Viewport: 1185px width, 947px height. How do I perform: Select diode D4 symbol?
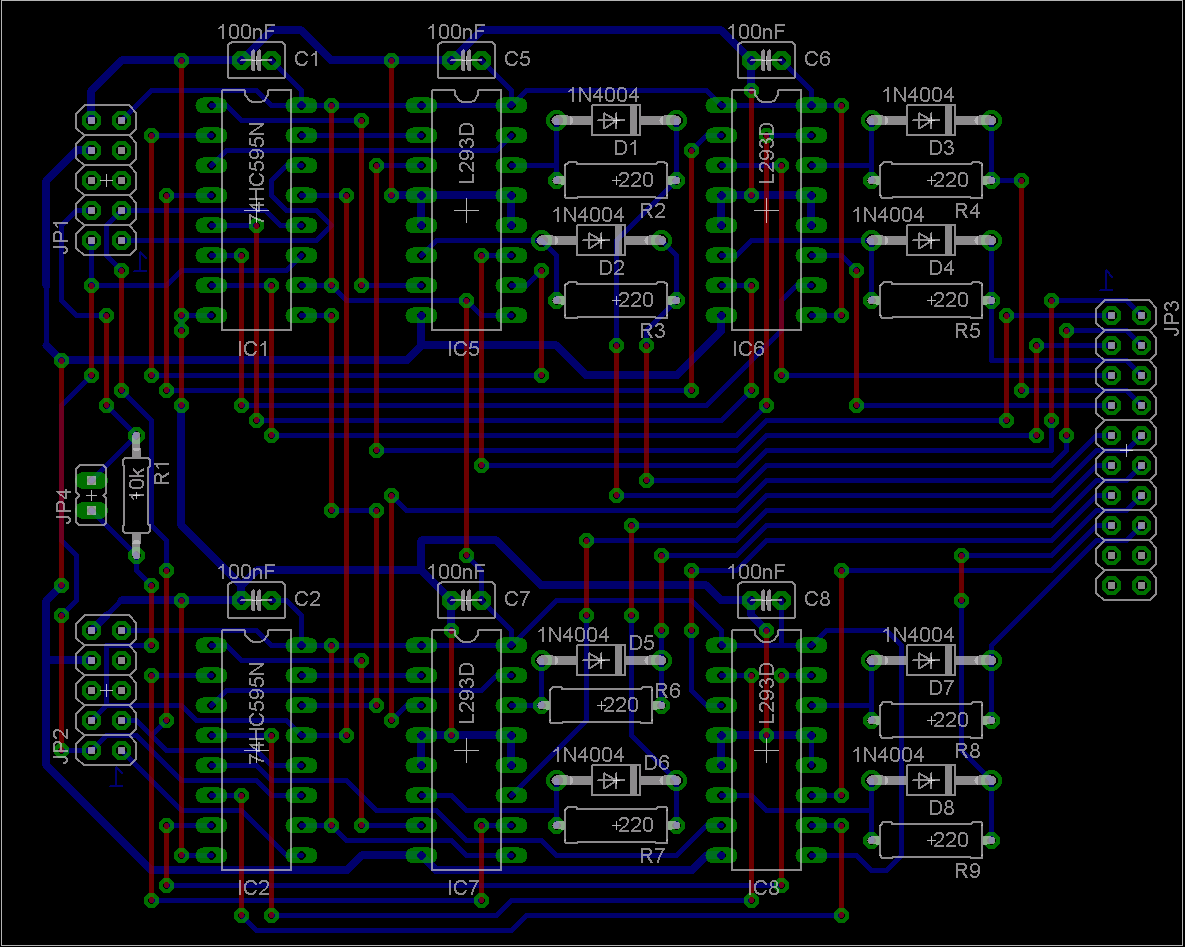931,240
